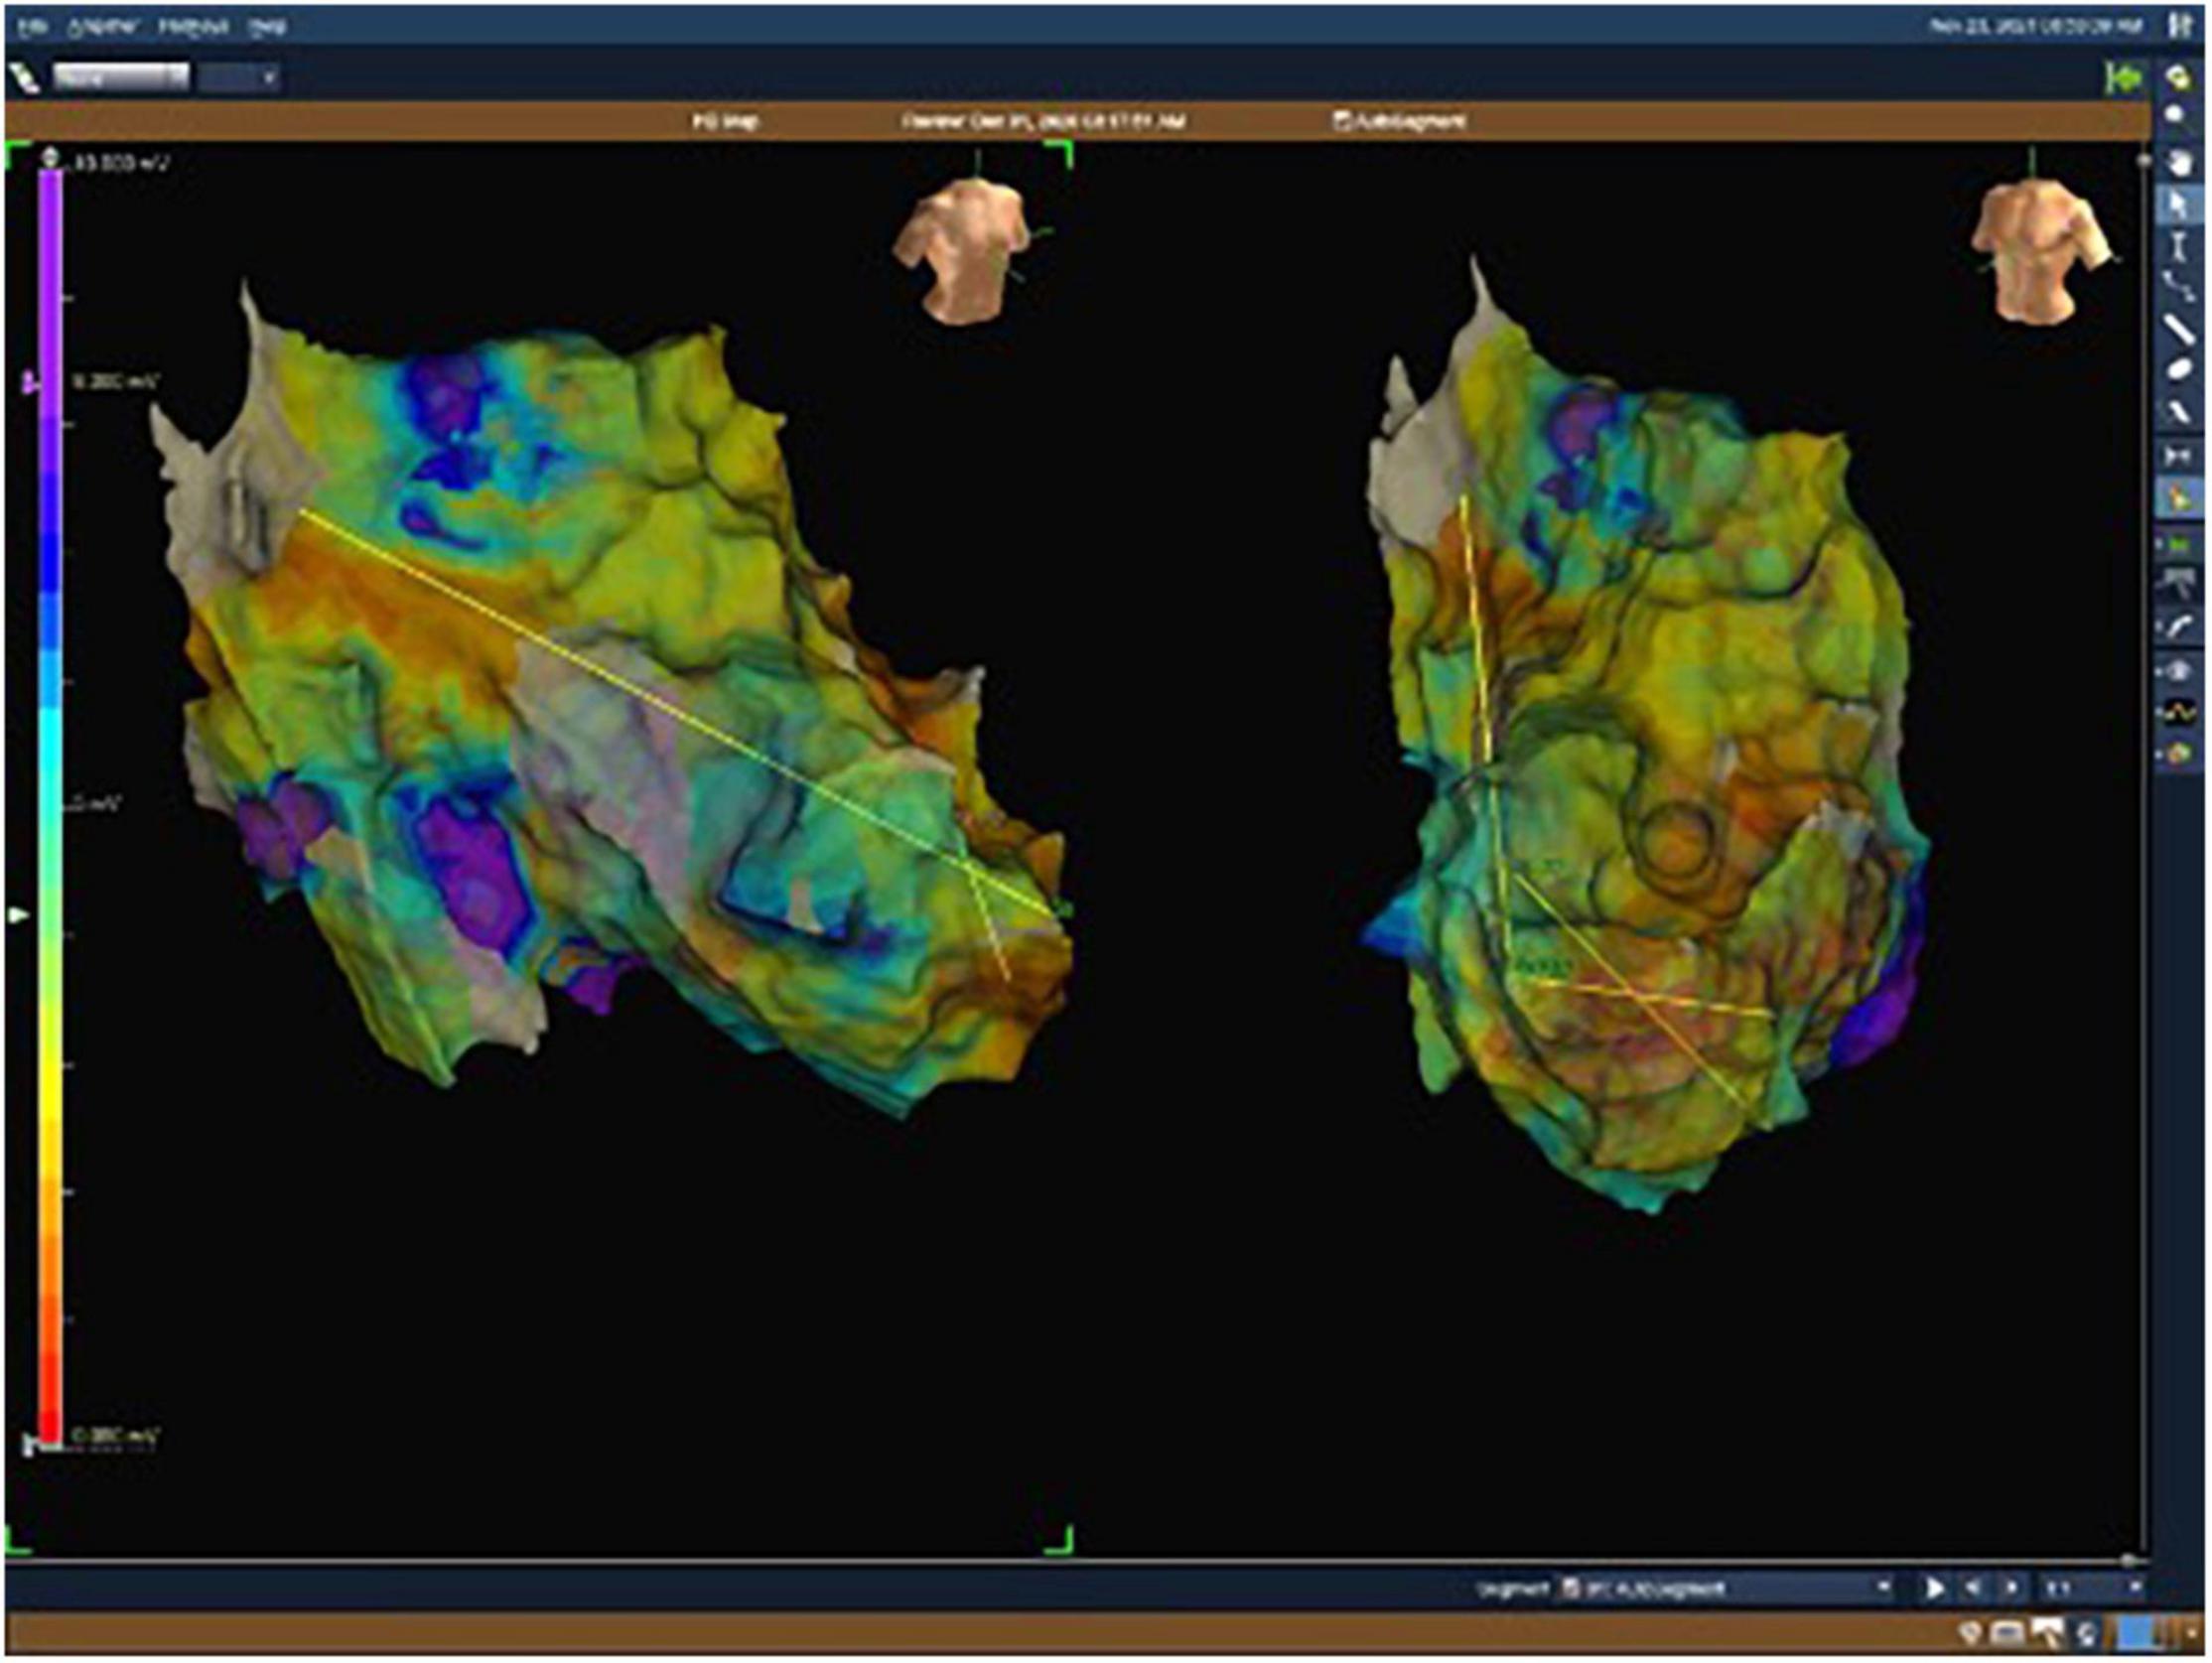
Task: Select the hand pan tool
Action: click(x=2178, y=162)
